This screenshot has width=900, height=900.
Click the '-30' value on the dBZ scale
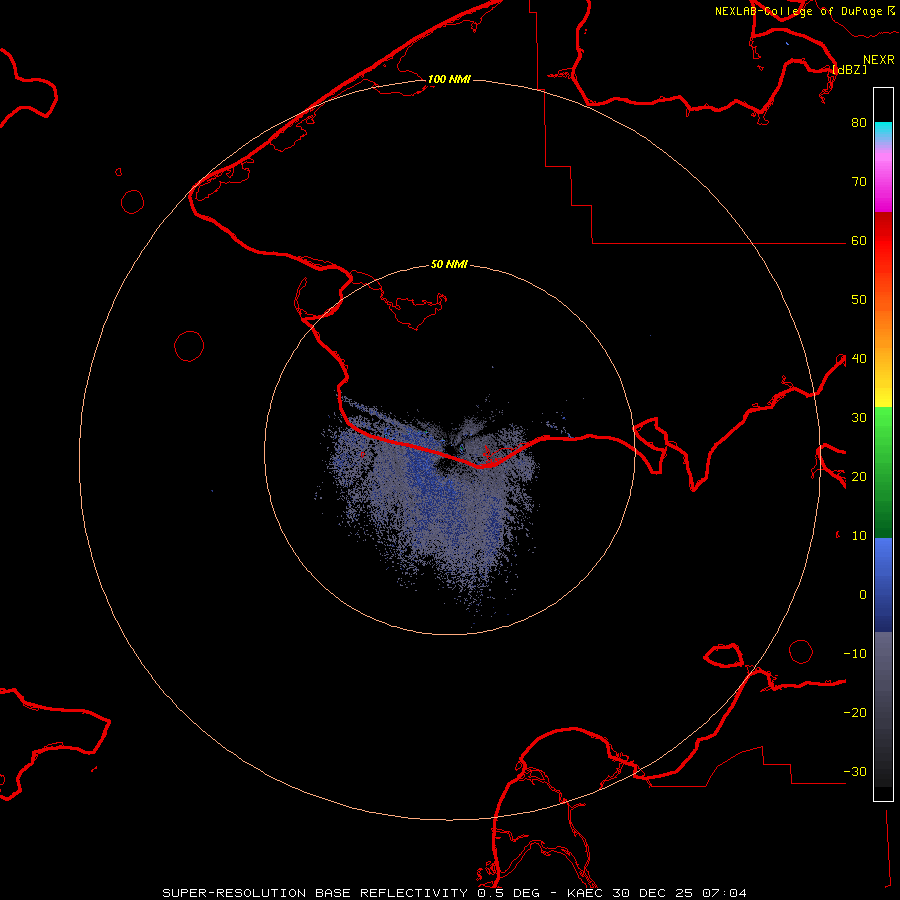(855, 772)
